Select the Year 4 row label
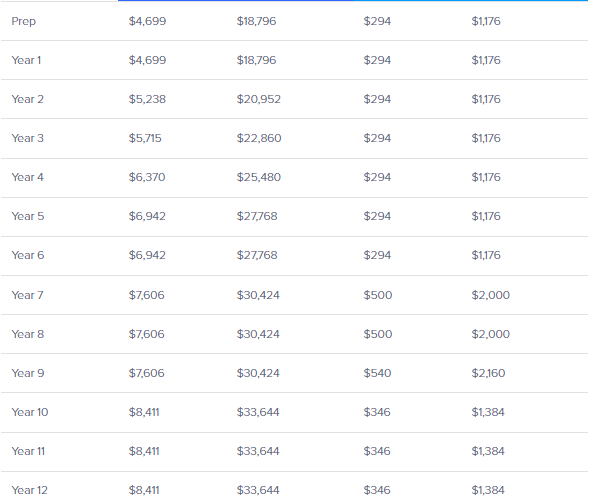The height and width of the screenshot is (501, 593). (28, 177)
